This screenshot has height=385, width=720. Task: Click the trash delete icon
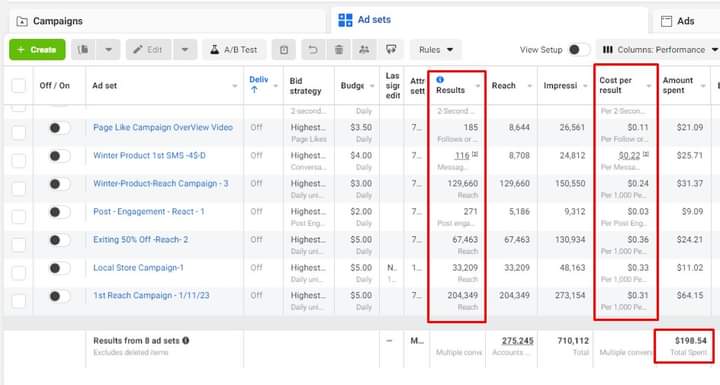click(339, 50)
